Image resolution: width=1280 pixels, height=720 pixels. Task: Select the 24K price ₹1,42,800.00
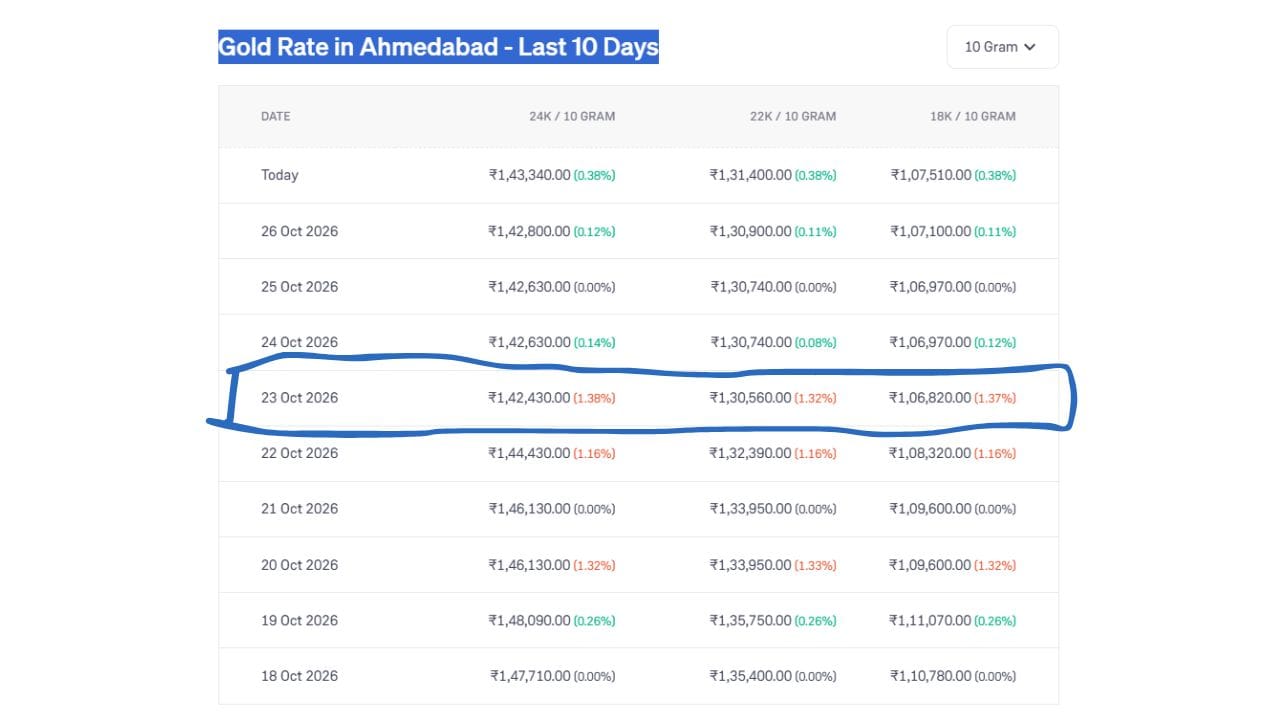point(530,231)
